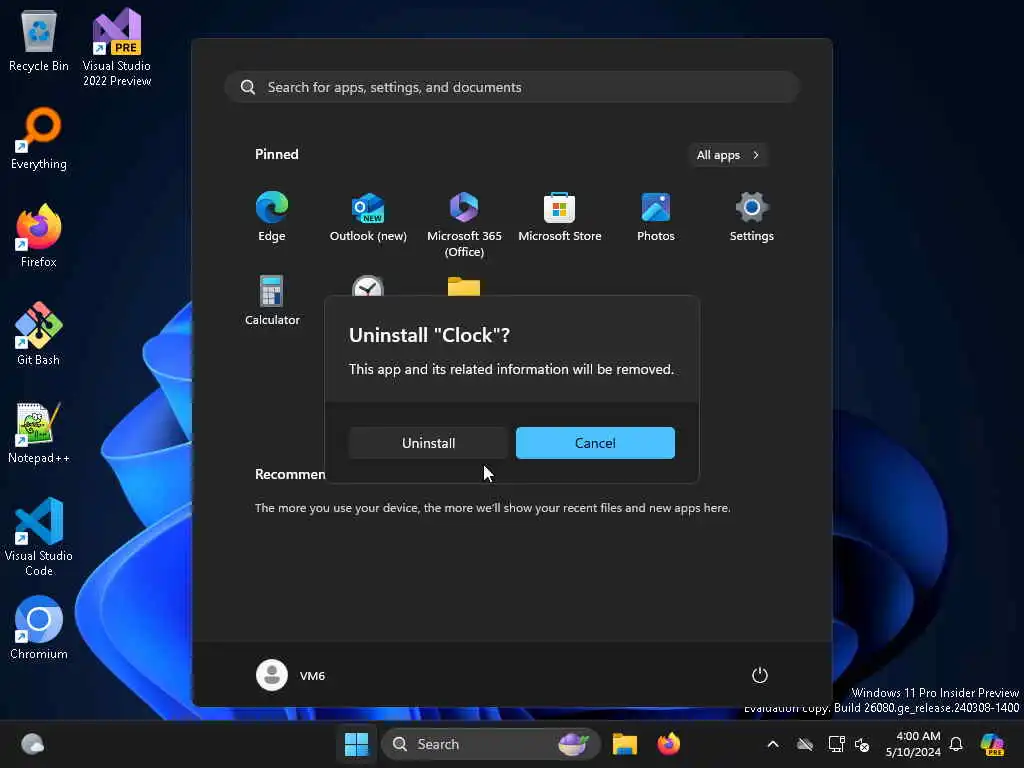Viewport: 1024px width, 768px height.
Task: Select Notepad++ desktop shortcut
Action: pos(39,433)
